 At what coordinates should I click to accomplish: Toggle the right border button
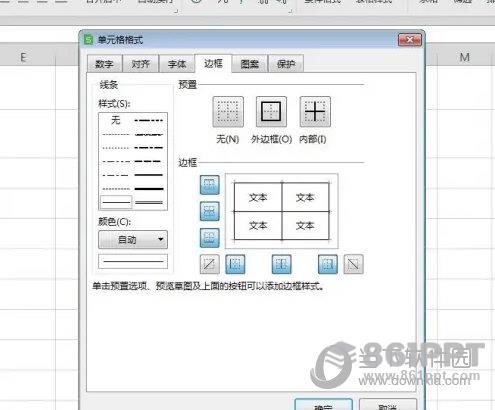(x=328, y=264)
